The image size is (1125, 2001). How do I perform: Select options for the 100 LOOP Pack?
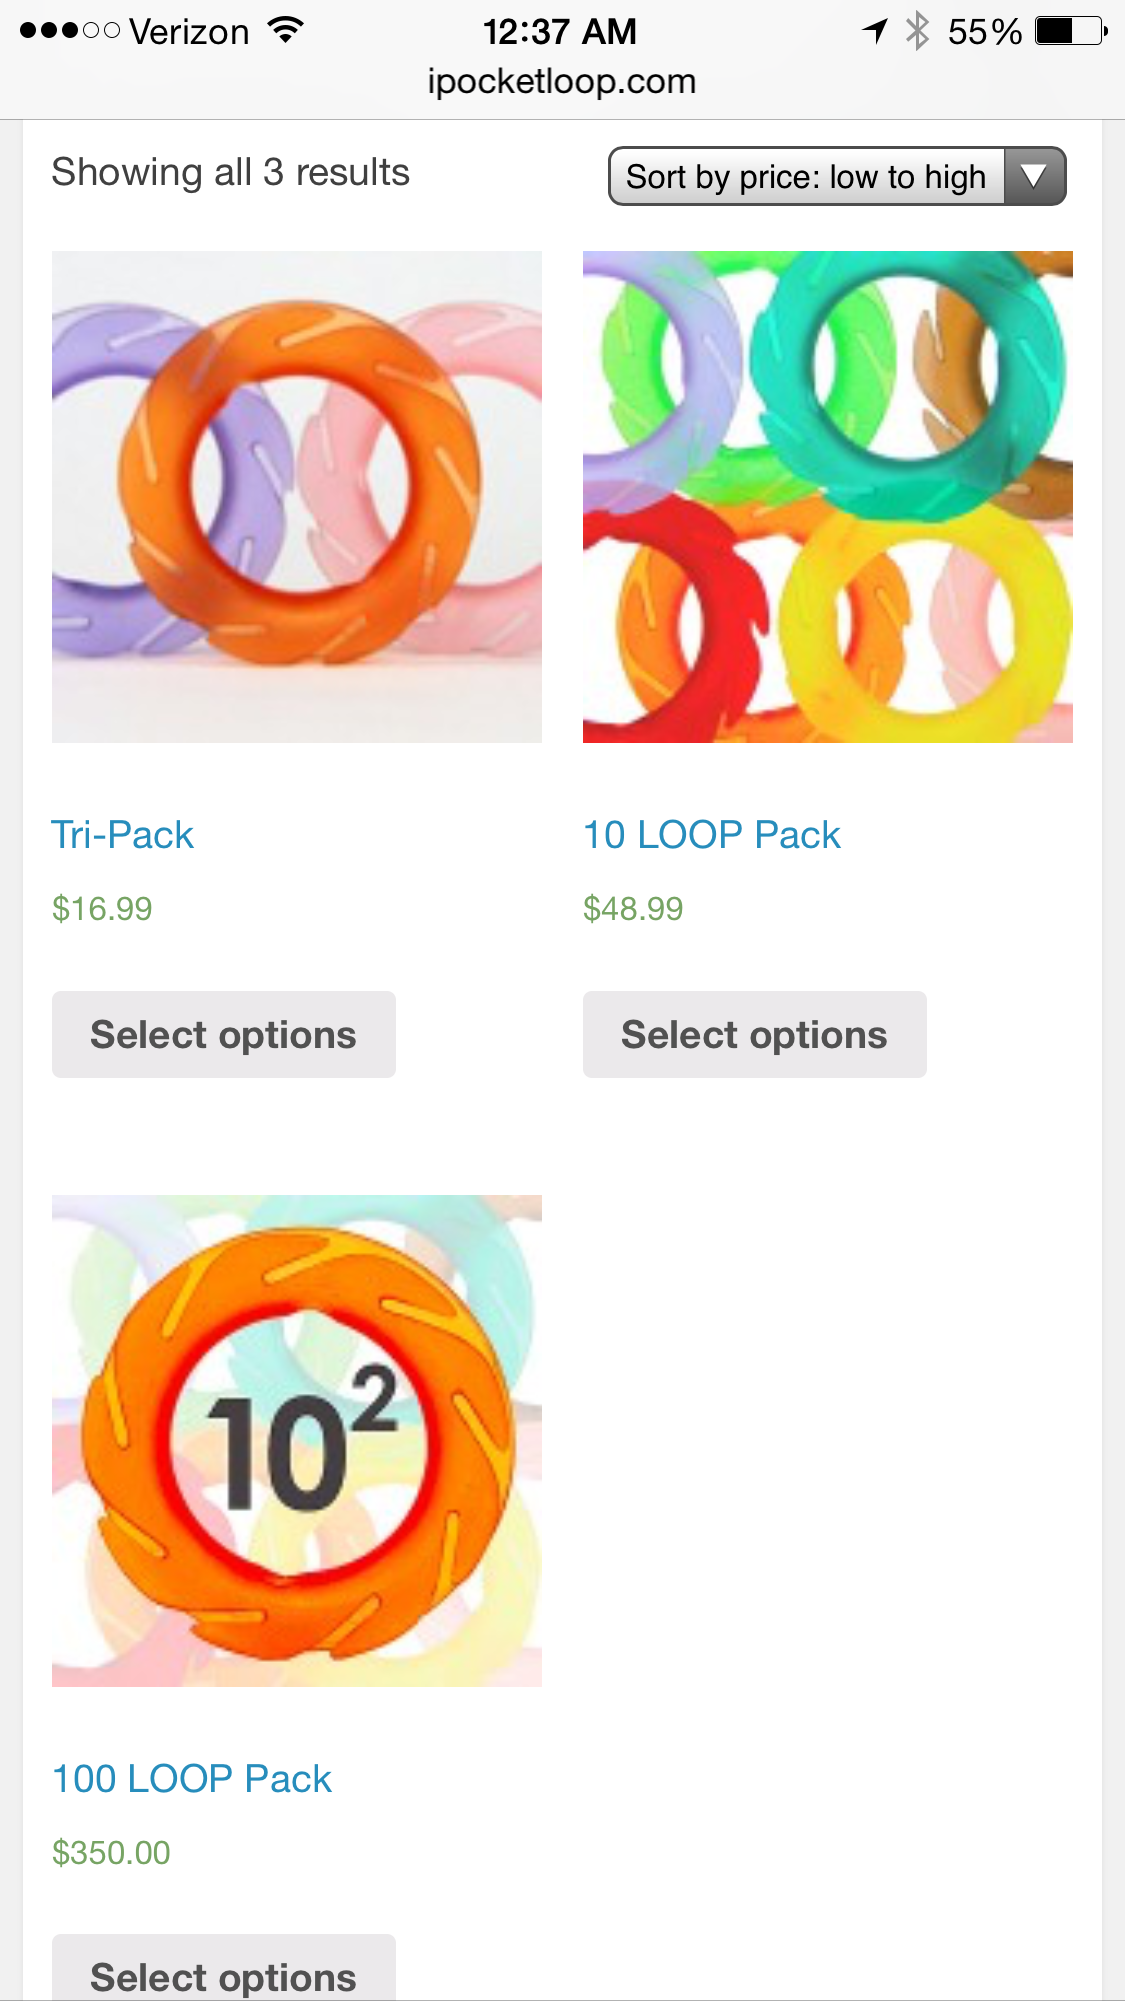coord(224,1973)
